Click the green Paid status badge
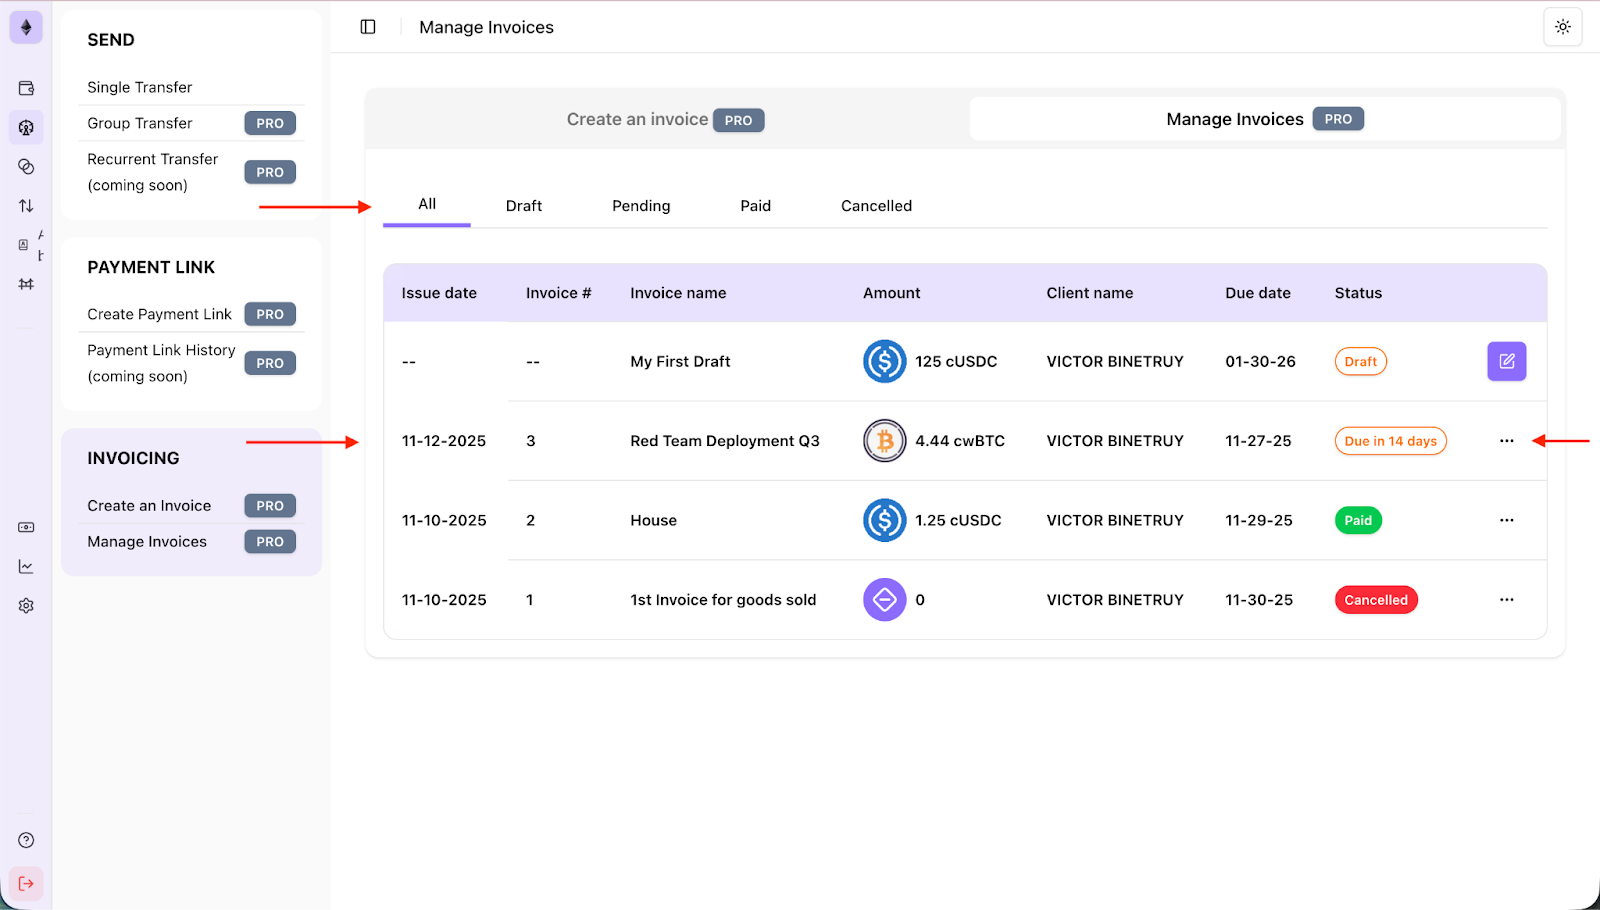The height and width of the screenshot is (910, 1600). (x=1358, y=520)
